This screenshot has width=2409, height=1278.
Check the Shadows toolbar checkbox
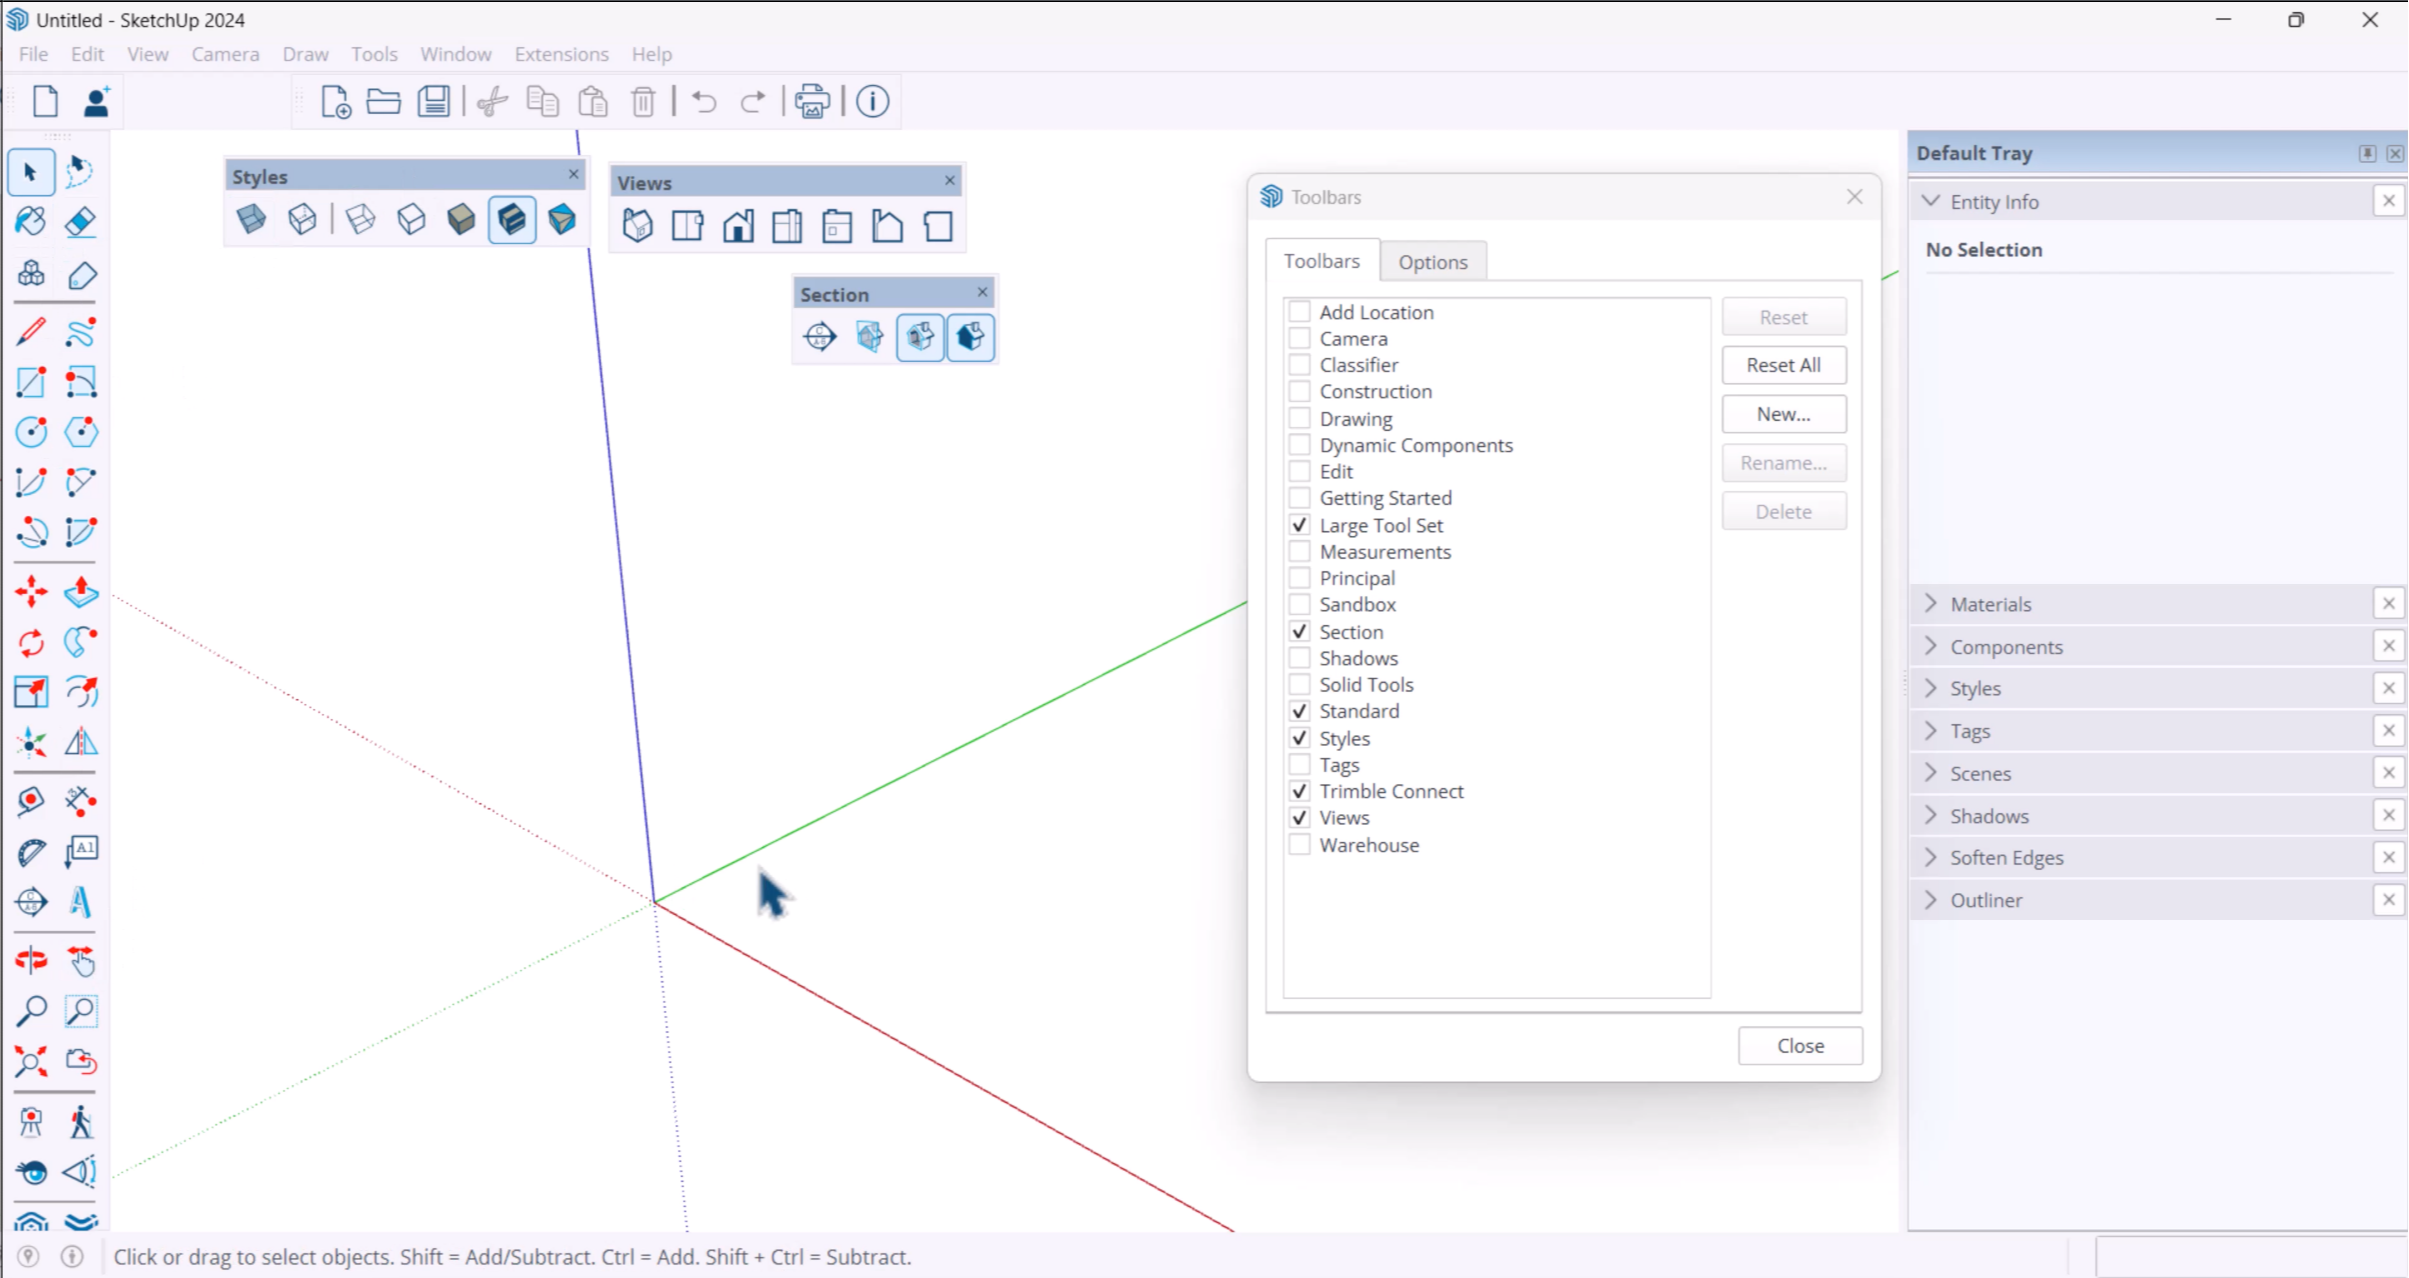1299,658
